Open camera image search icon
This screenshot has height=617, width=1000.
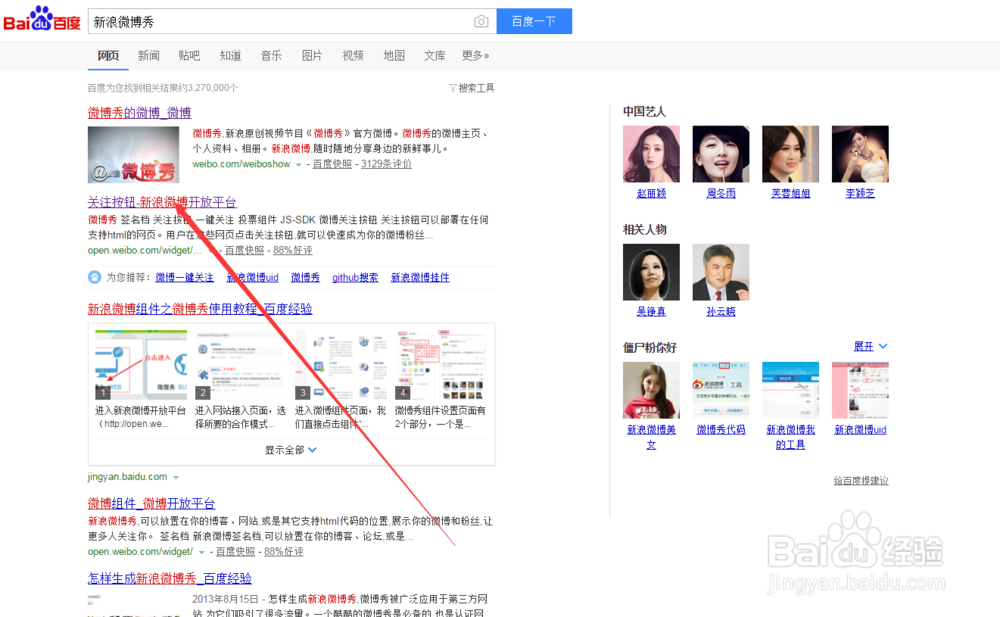[482, 22]
